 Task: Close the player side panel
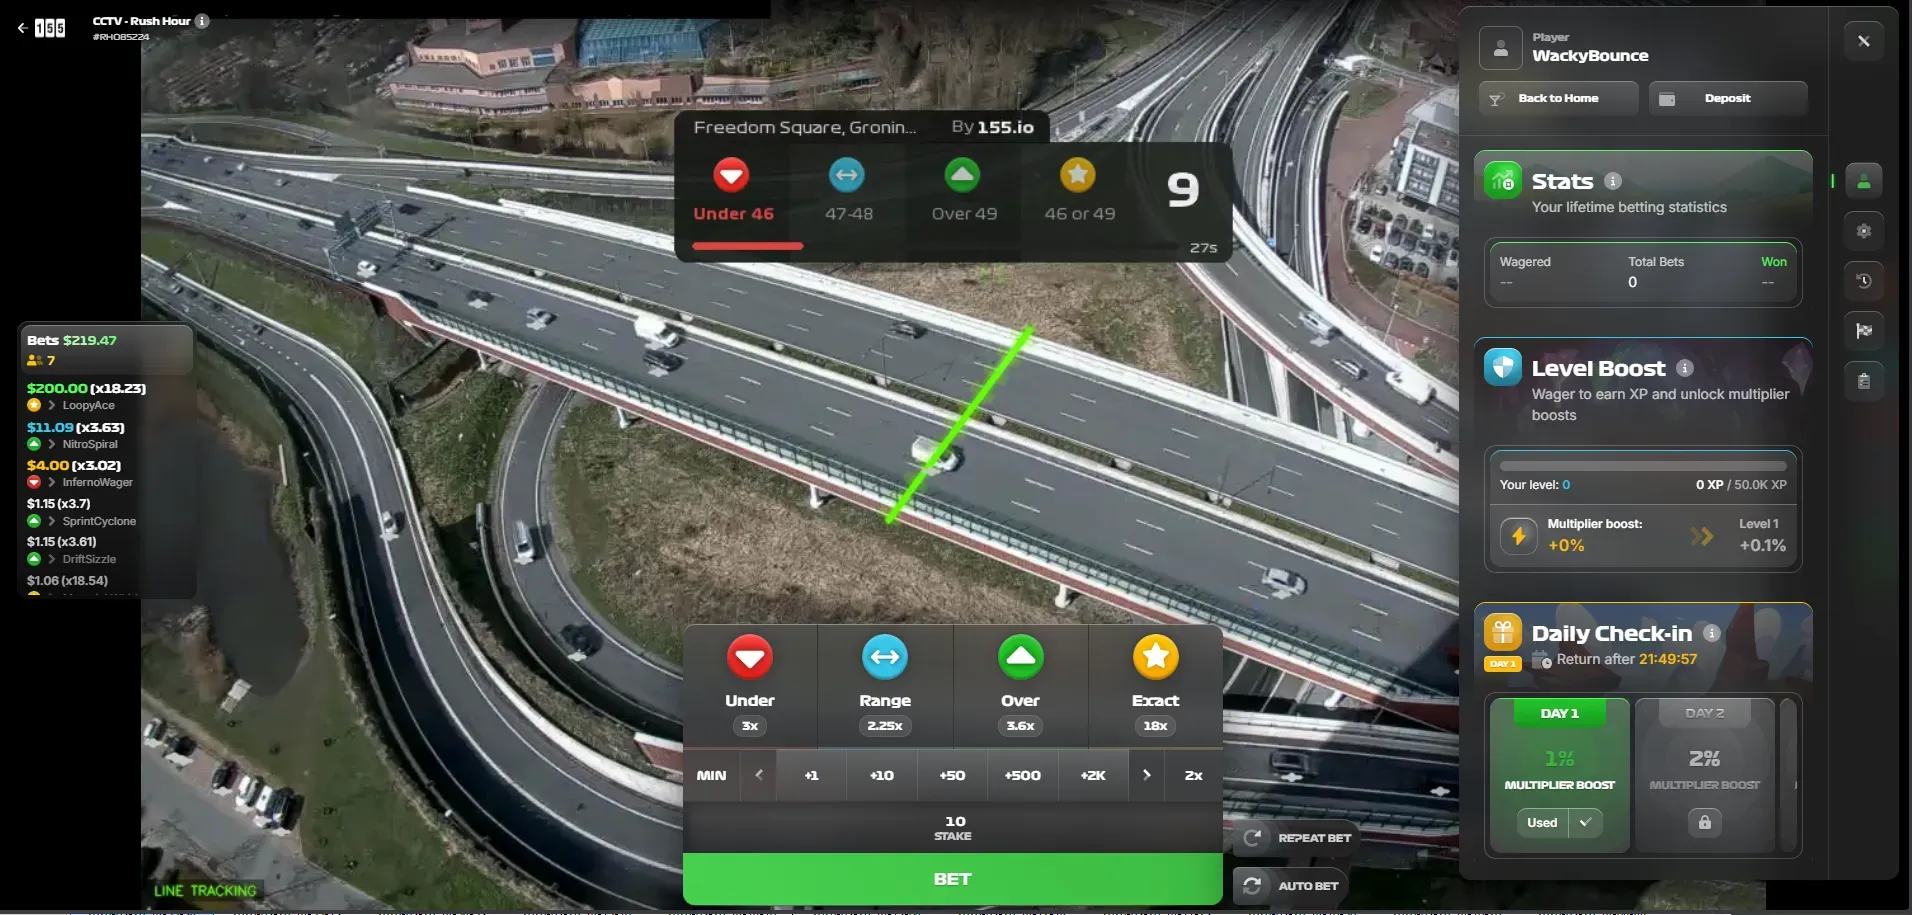point(1863,41)
